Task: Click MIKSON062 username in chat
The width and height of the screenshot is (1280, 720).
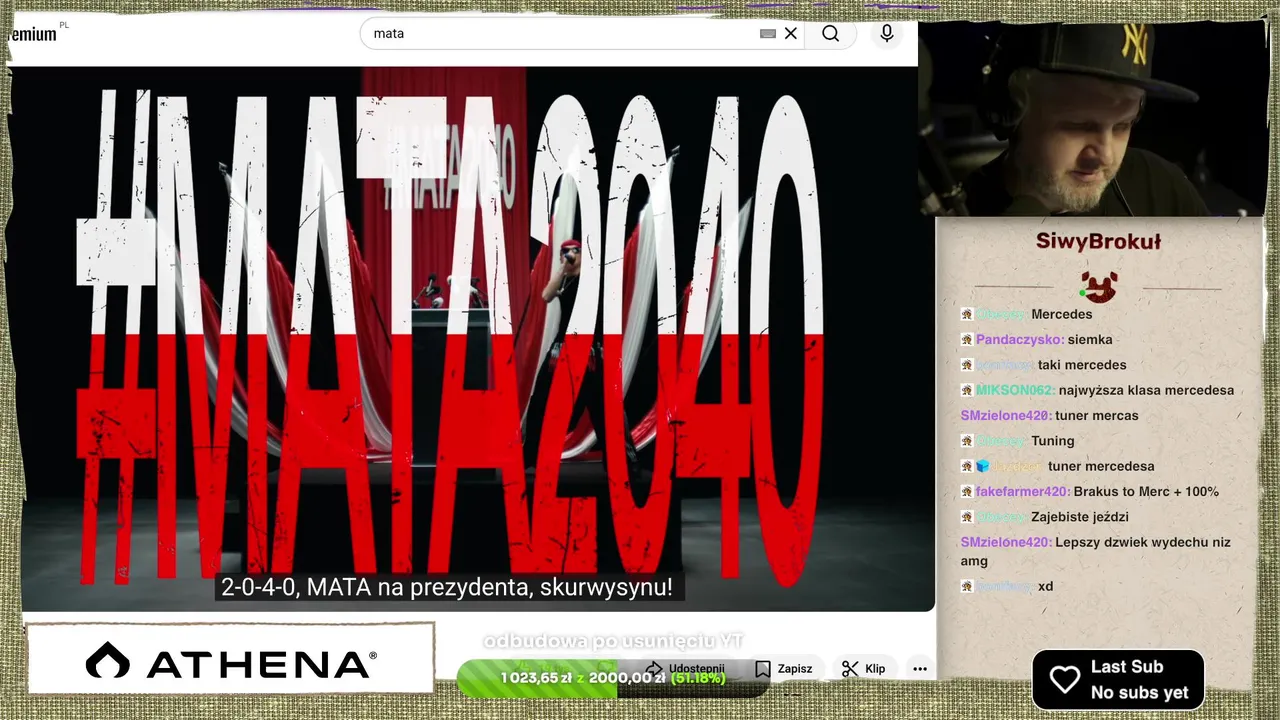Action: (1015, 390)
